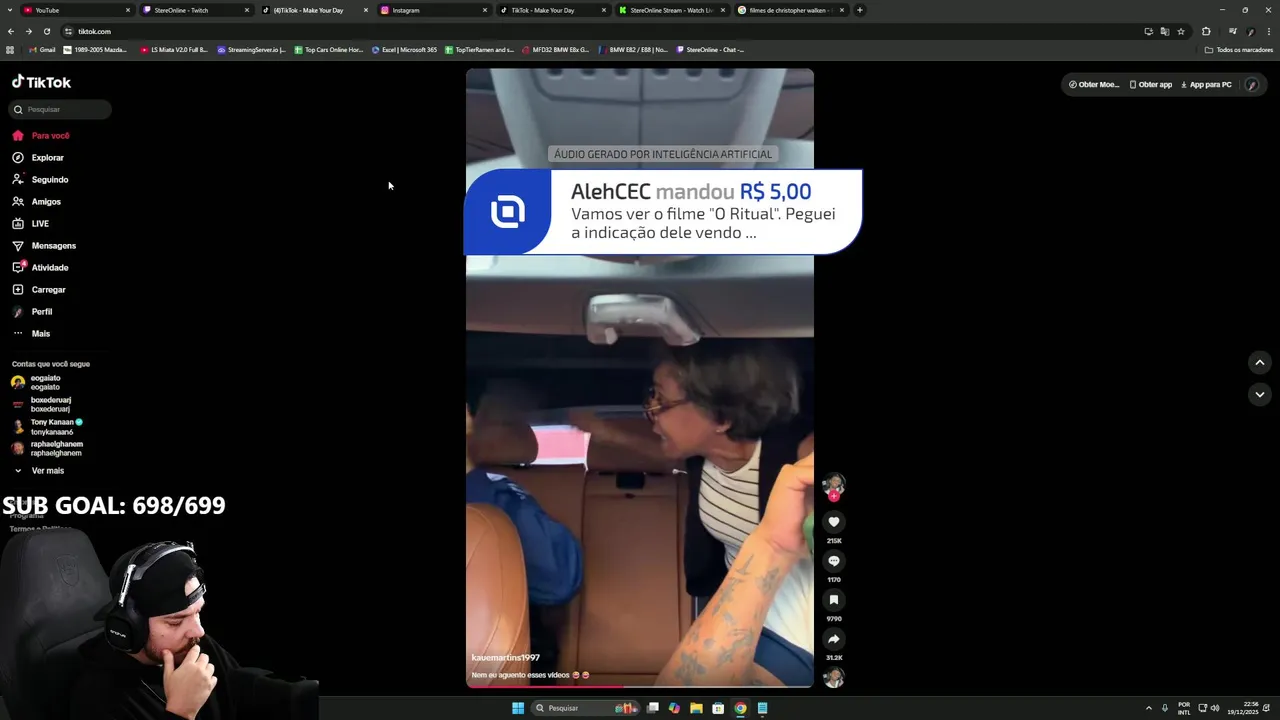Screen dimensions: 1280x720
Task: Open Perfil page
Action: pyautogui.click(x=32, y=311)
